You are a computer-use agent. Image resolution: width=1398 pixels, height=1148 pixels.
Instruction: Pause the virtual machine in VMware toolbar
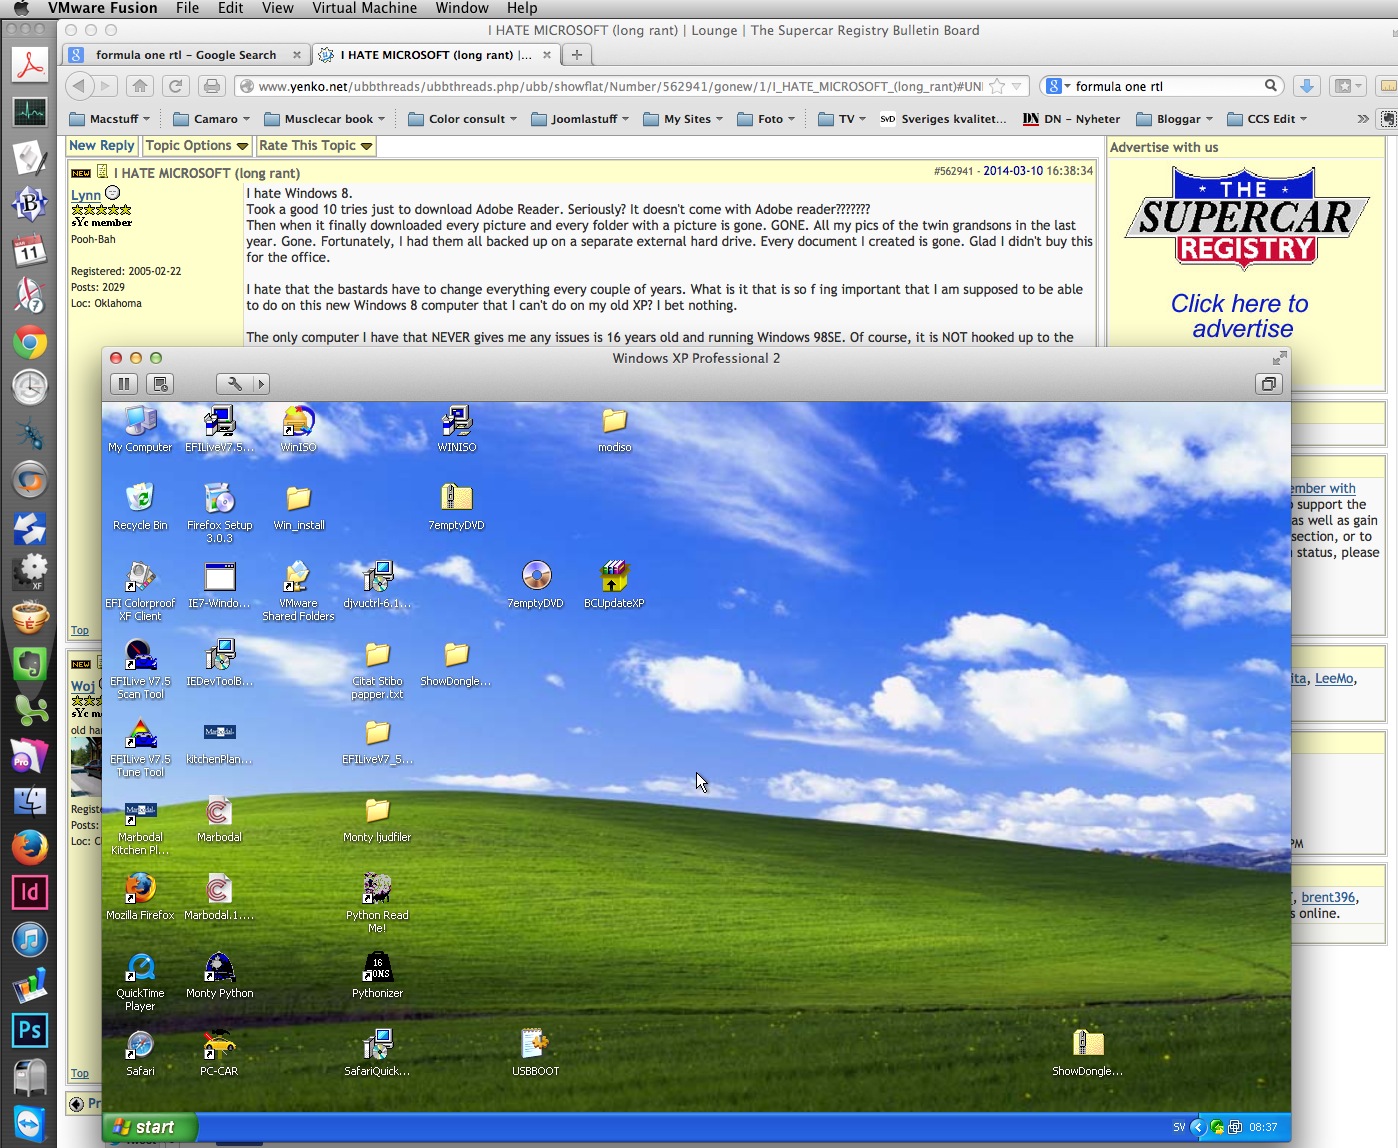pyautogui.click(x=124, y=384)
